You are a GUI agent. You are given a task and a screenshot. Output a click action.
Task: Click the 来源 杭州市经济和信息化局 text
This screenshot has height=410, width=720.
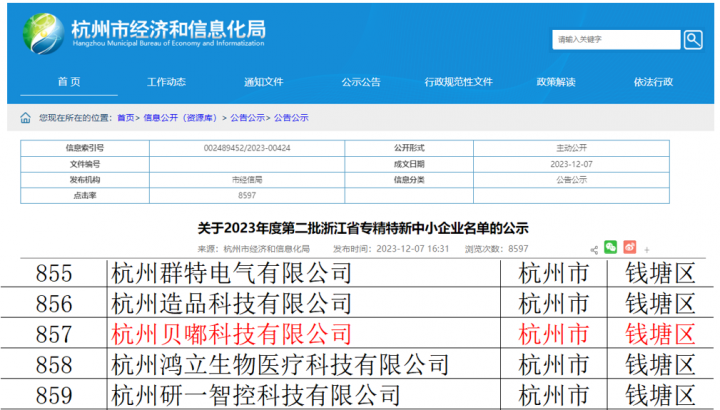tap(253, 249)
